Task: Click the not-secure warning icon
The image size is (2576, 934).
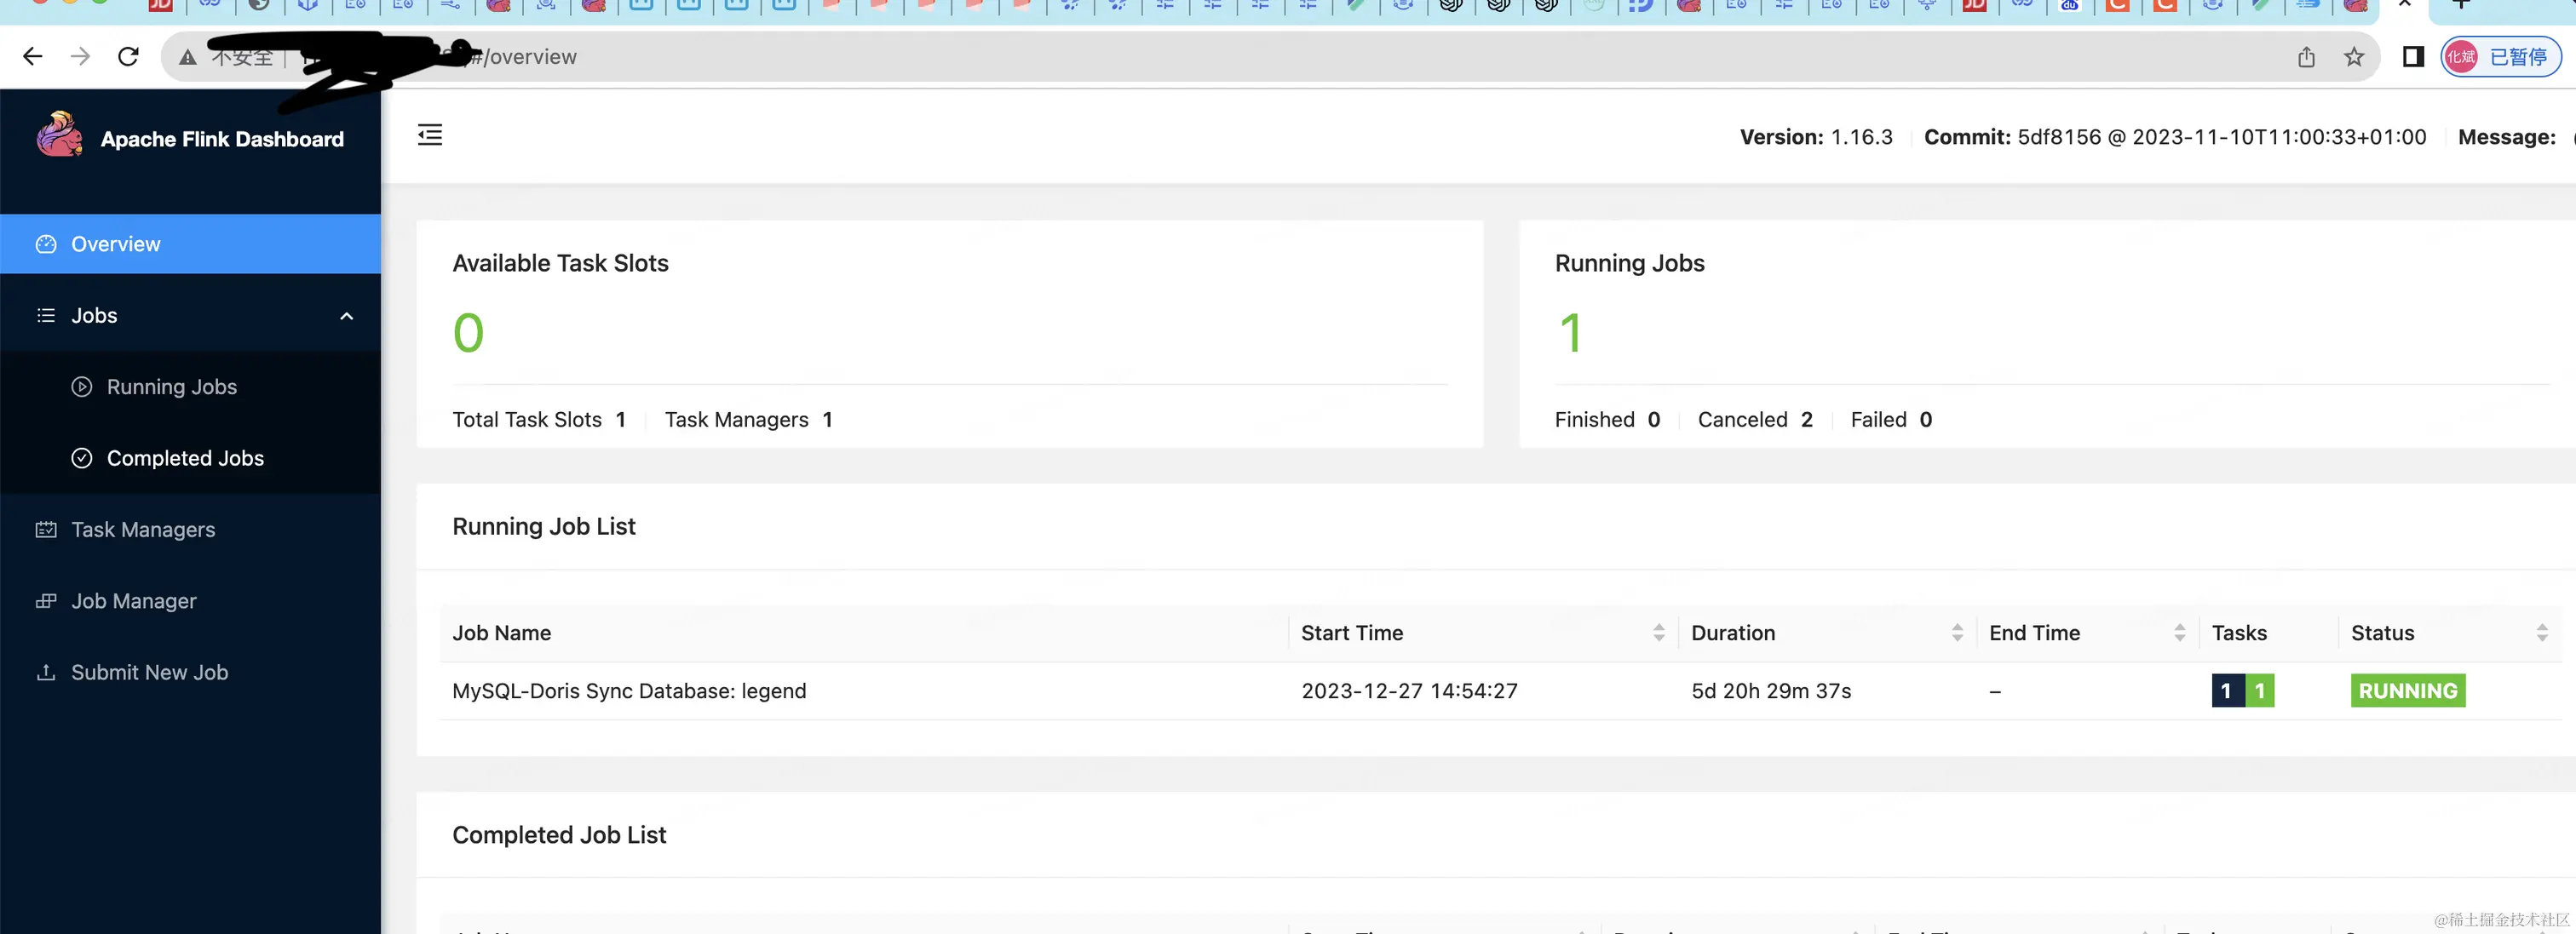Action: click(x=188, y=58)
